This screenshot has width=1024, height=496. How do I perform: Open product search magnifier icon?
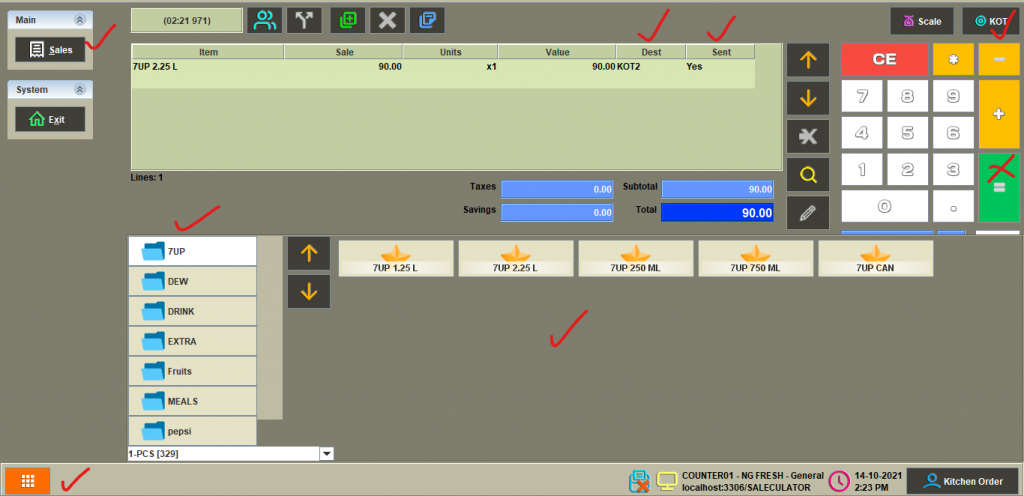[808, 174]
